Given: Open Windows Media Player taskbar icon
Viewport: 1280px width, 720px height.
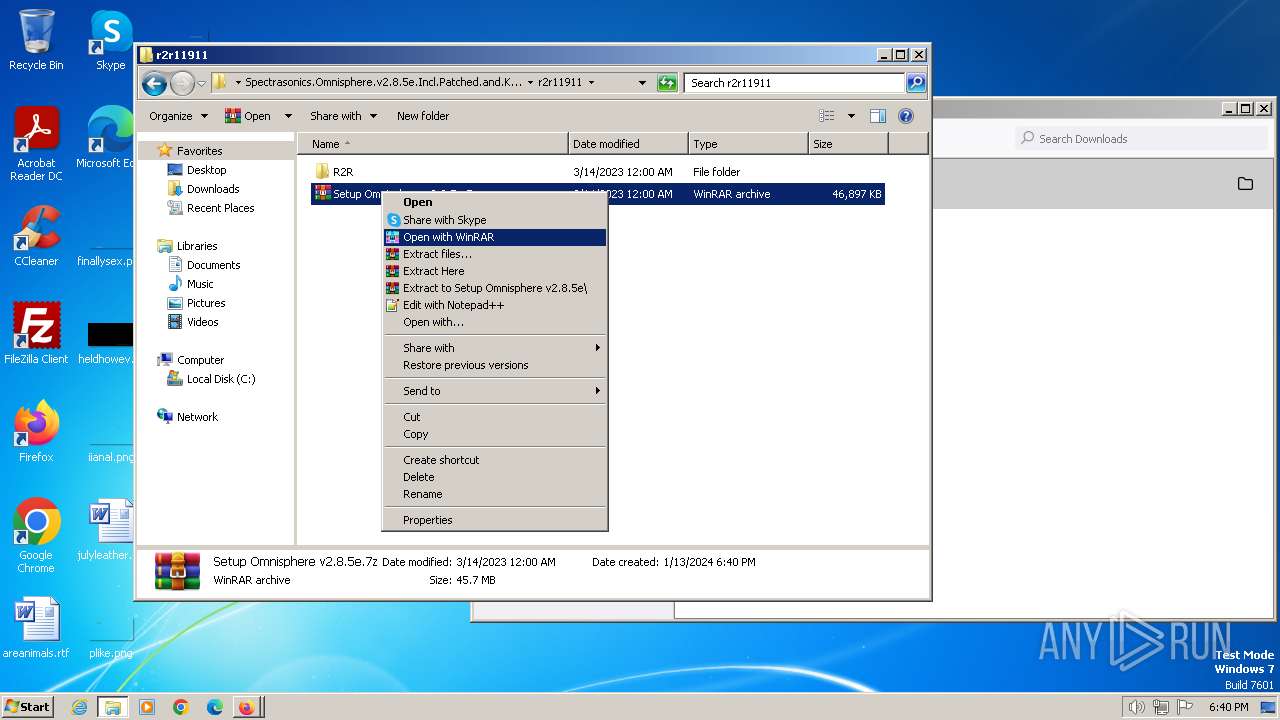Looking at the screenshot, I should (x=147, y=707).
